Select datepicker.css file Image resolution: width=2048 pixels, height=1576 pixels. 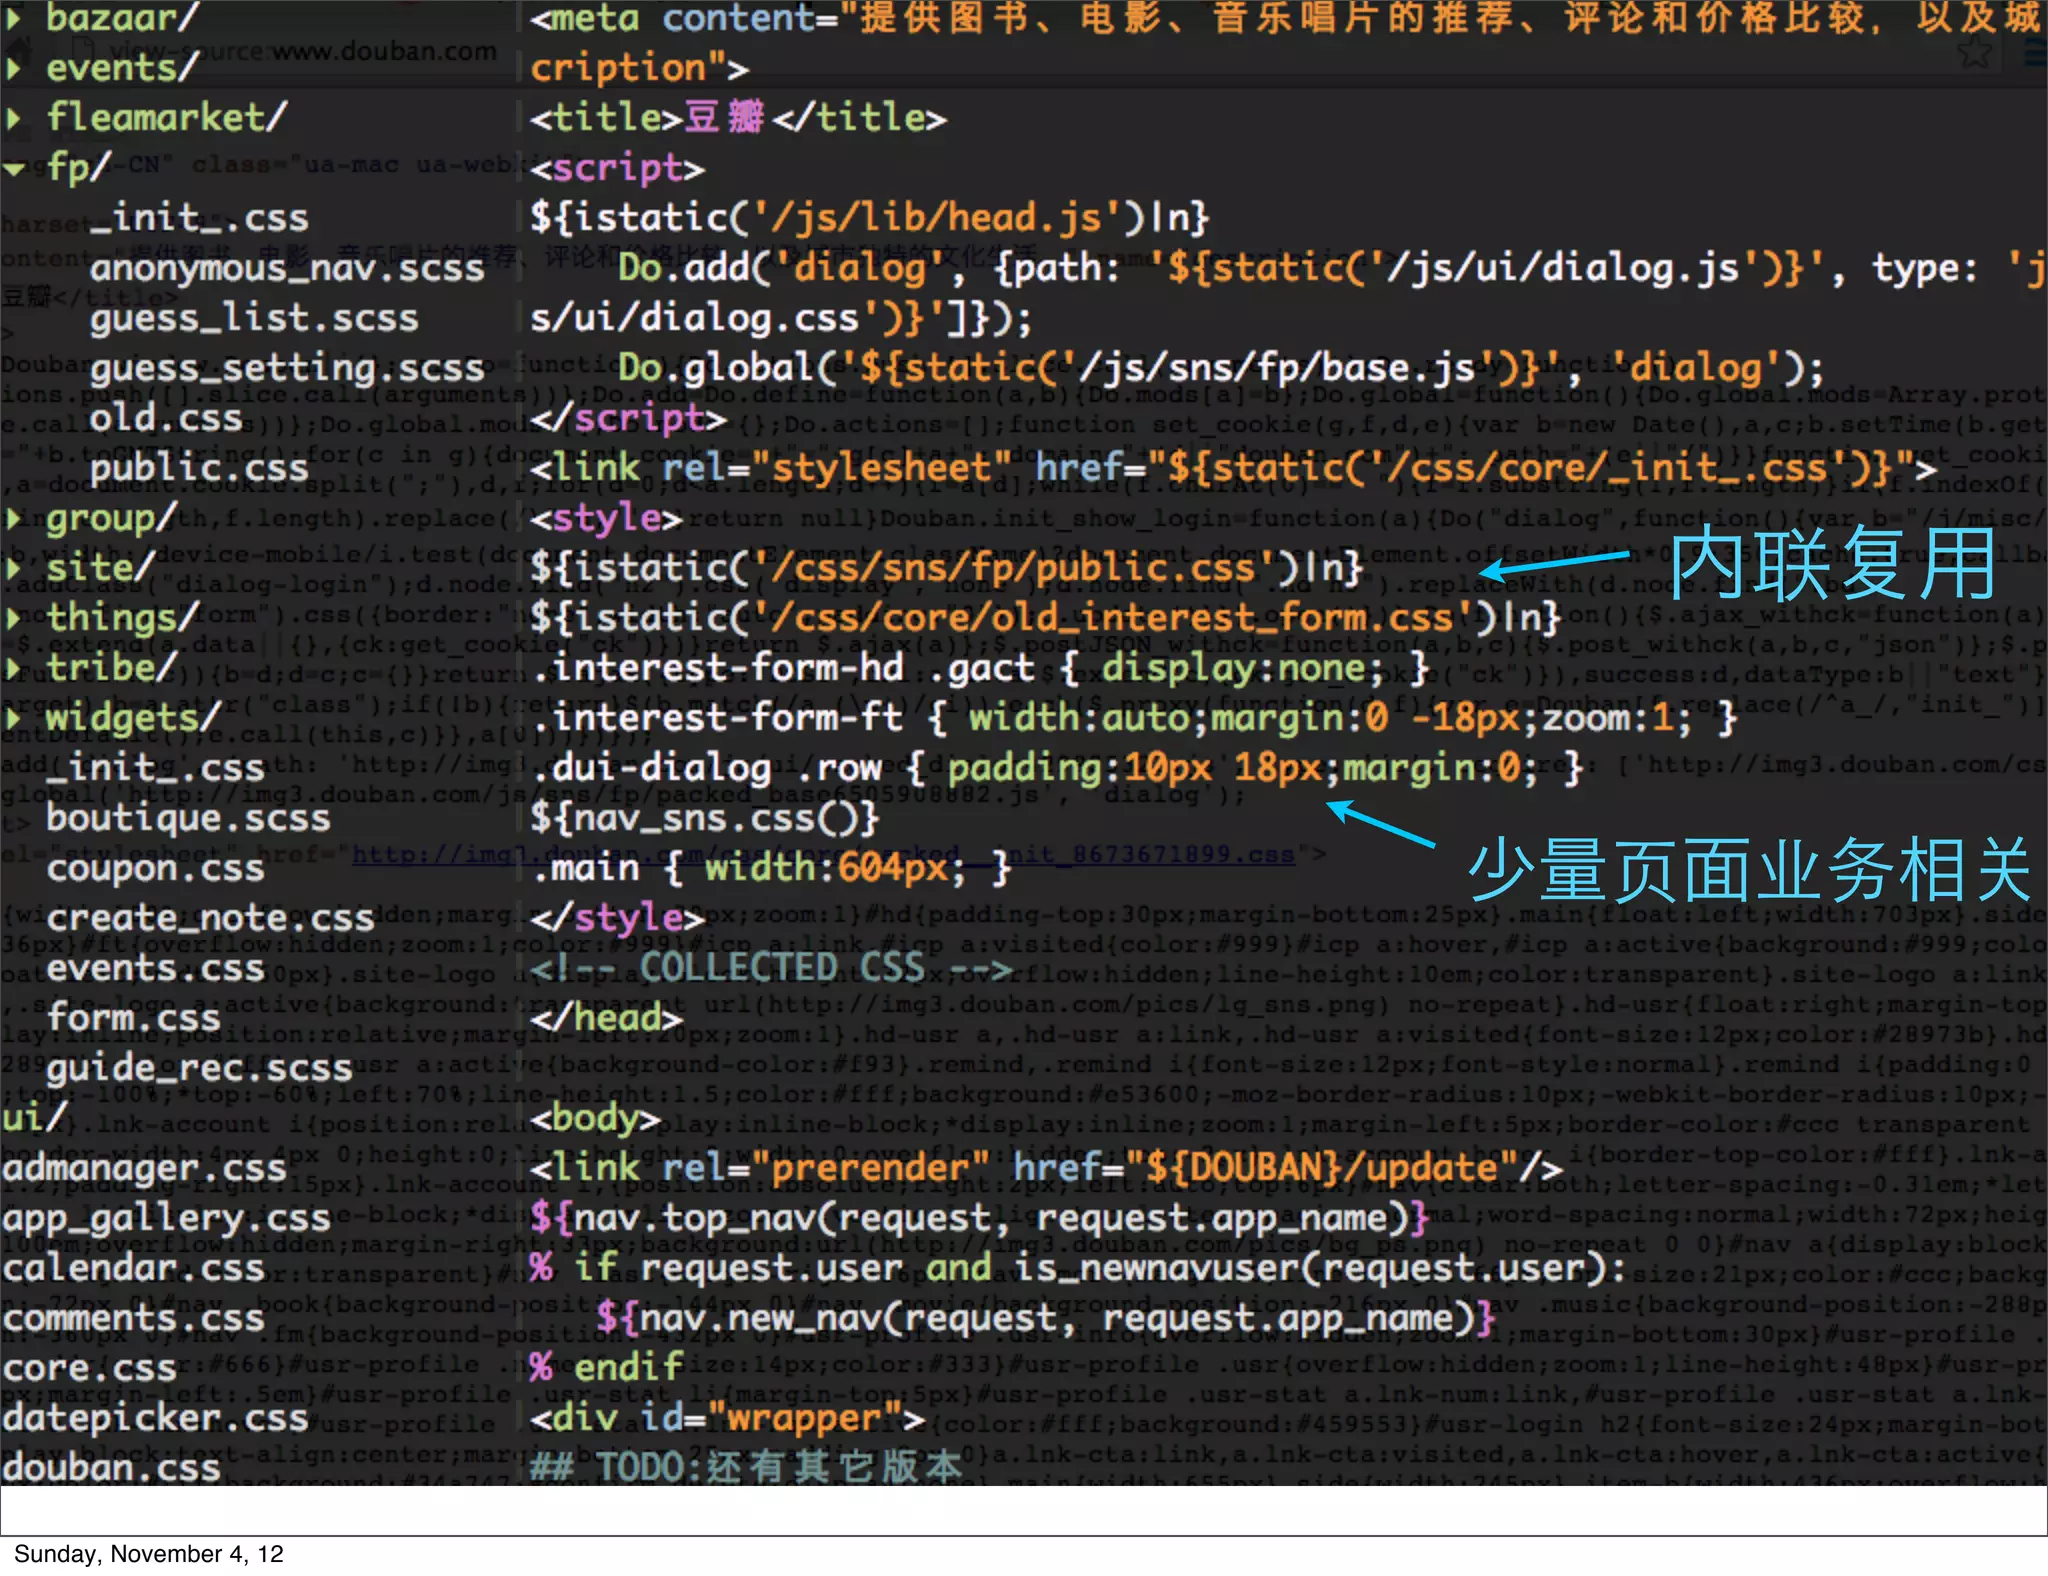coord(154,1418)
